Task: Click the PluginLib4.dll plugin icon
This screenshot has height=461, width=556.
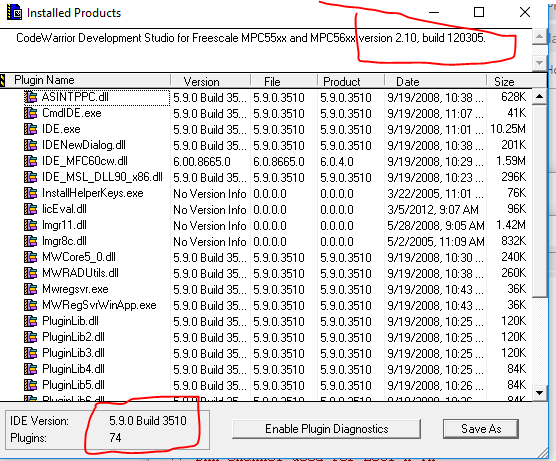Action: tap(30, 369)
